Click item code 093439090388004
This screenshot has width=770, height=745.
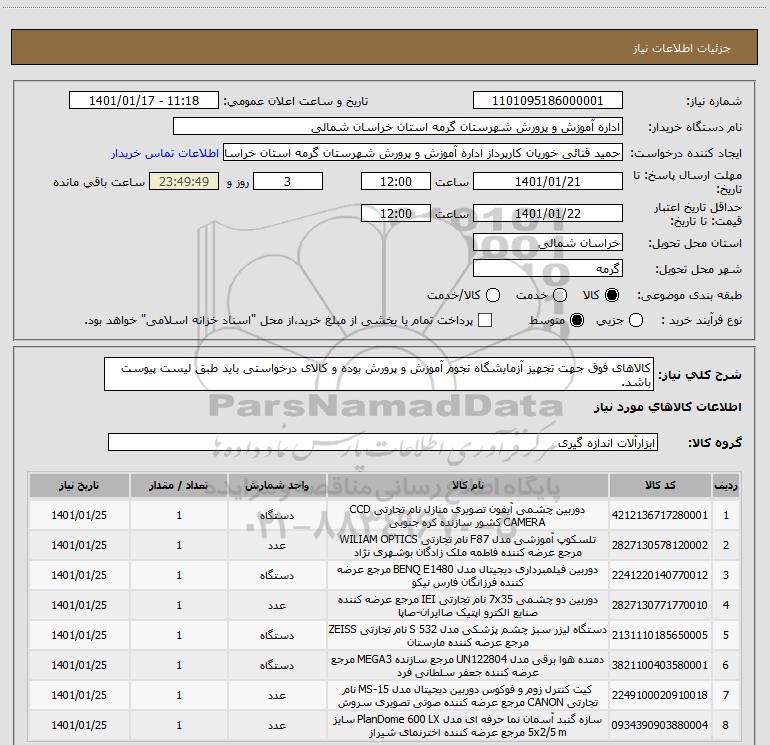[x=660, y=725]
